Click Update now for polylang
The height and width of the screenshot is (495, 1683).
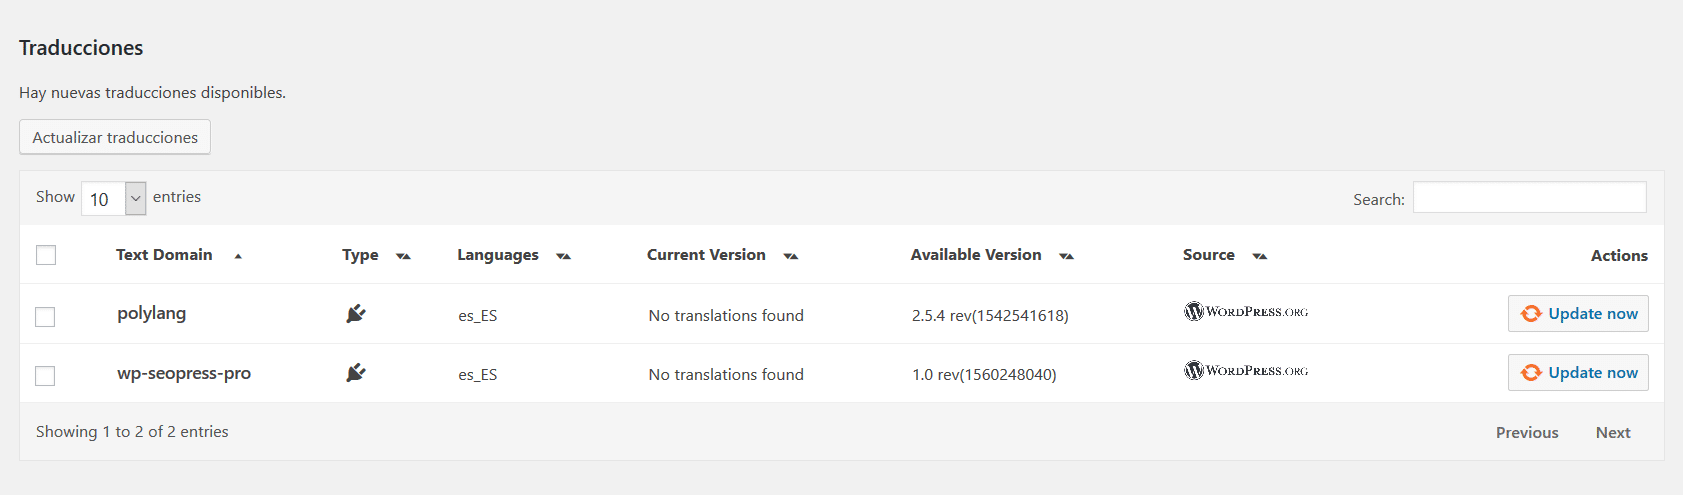click(1578, 313)
